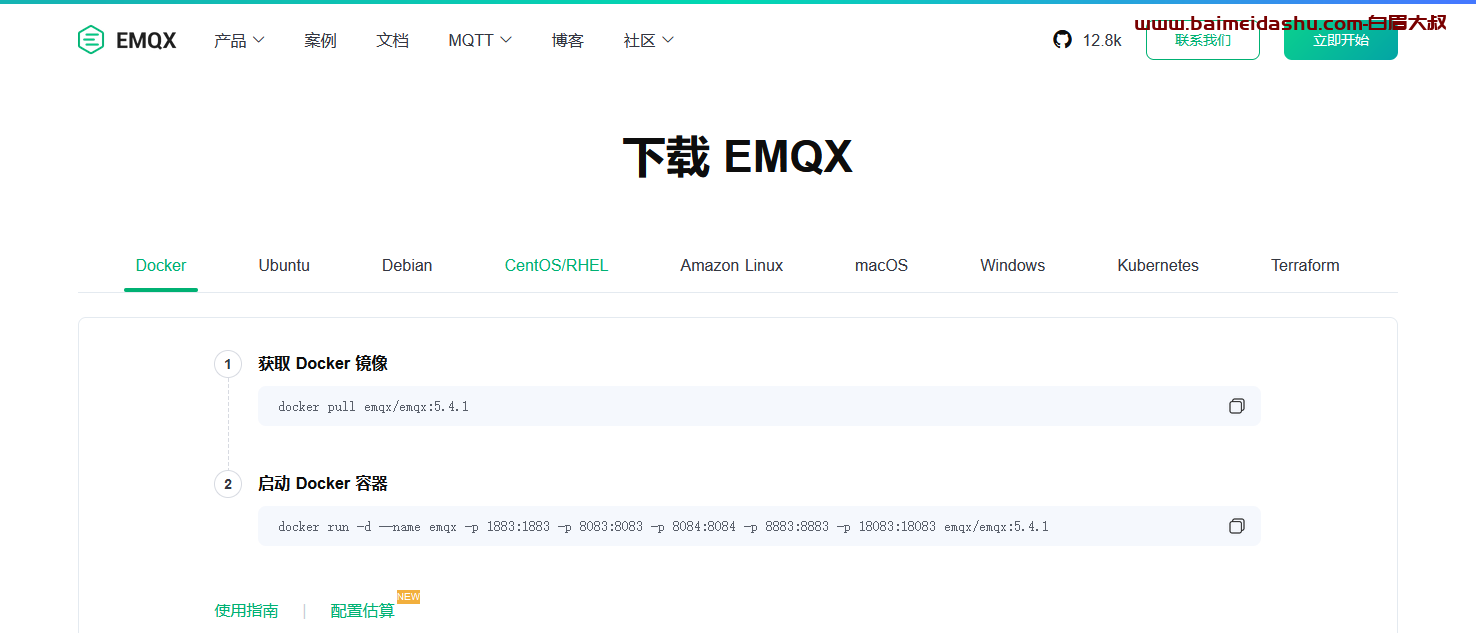Switch to the Docker tab
The height and width of the screenshot is (633, 1476).
click(x=161, y=265)
